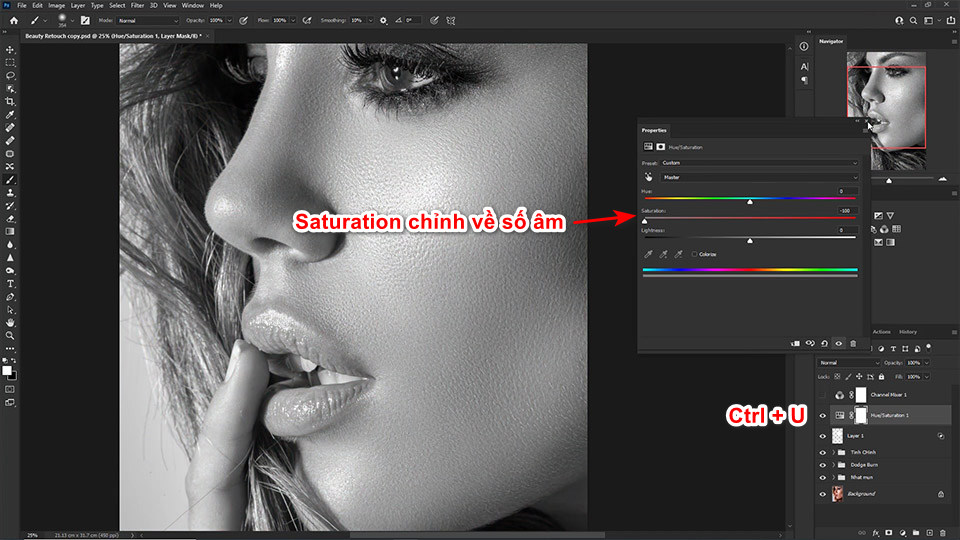Click the on-image targeted adjustment hand tool

pyautogui.click(x=648, y=177)
